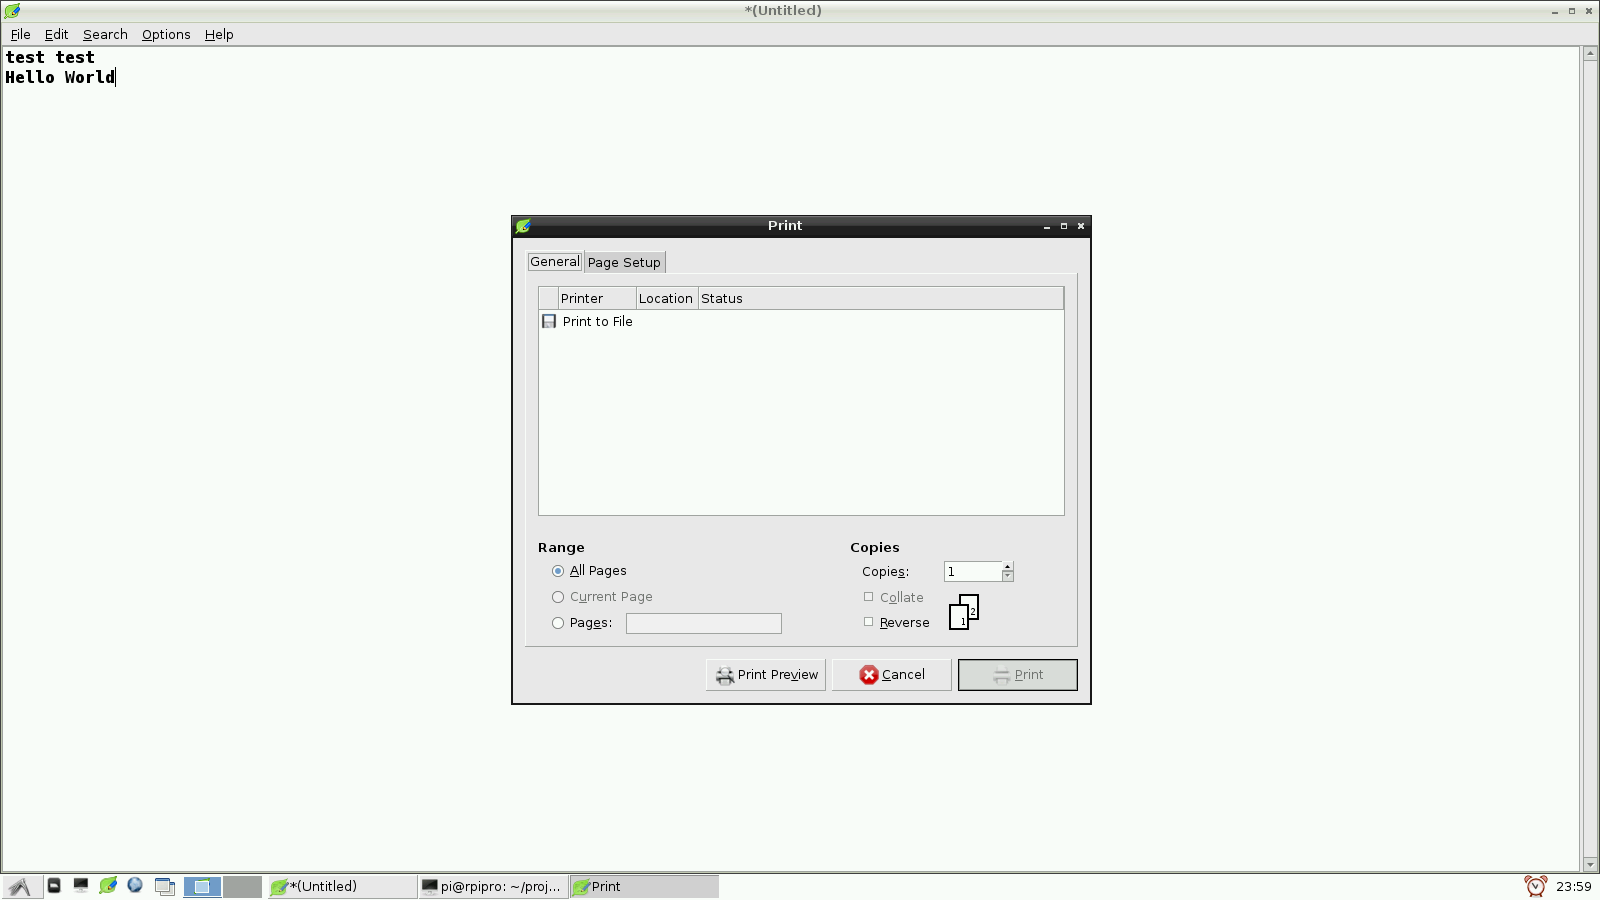
Task: Click the editor scrollbar down arrow
Action: click(x=1590, y=865)
